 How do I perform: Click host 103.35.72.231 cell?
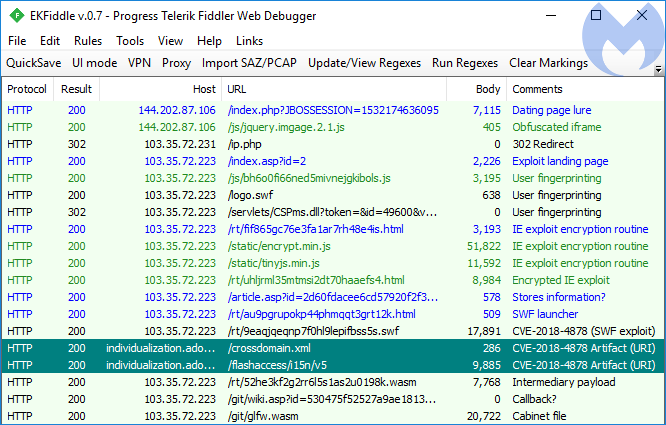point(180,144)
